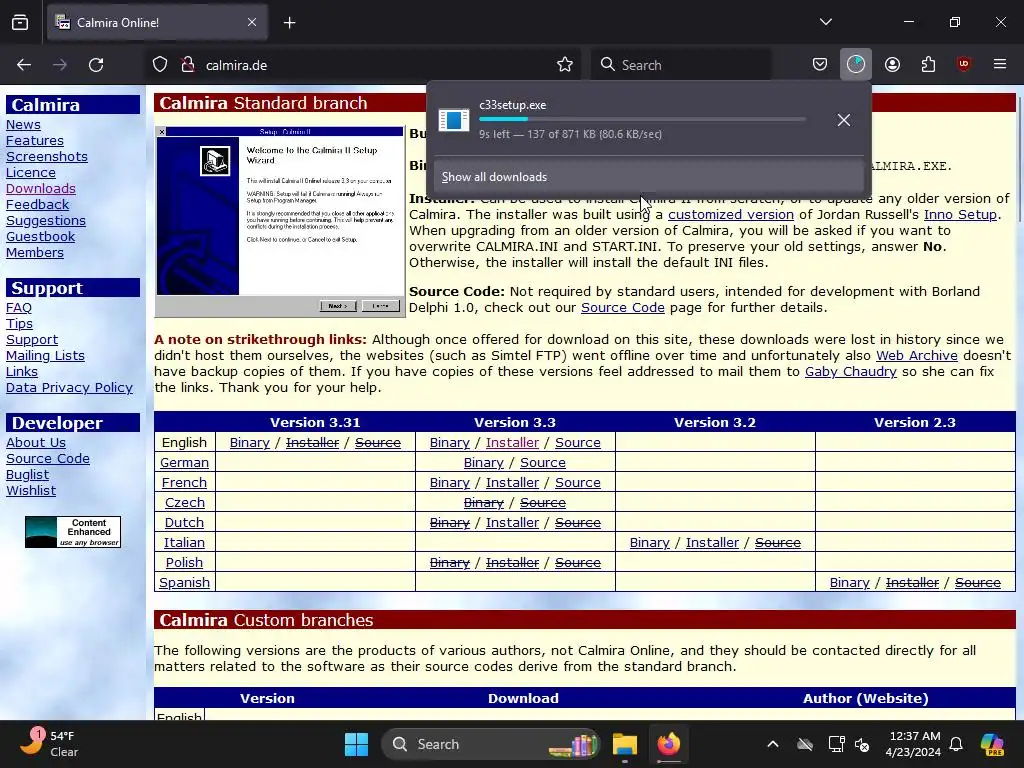Image resolution: width=1024 pixels, height=768 pixels.
Task: Open the Screenshots sidebar link
Action: click(46, 157)
